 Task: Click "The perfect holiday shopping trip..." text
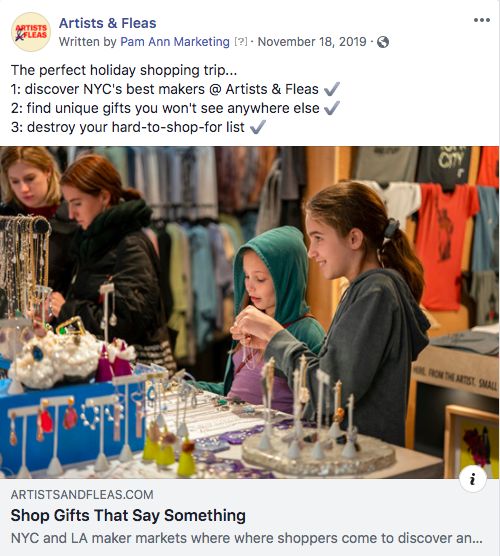[x=124, y=70]
